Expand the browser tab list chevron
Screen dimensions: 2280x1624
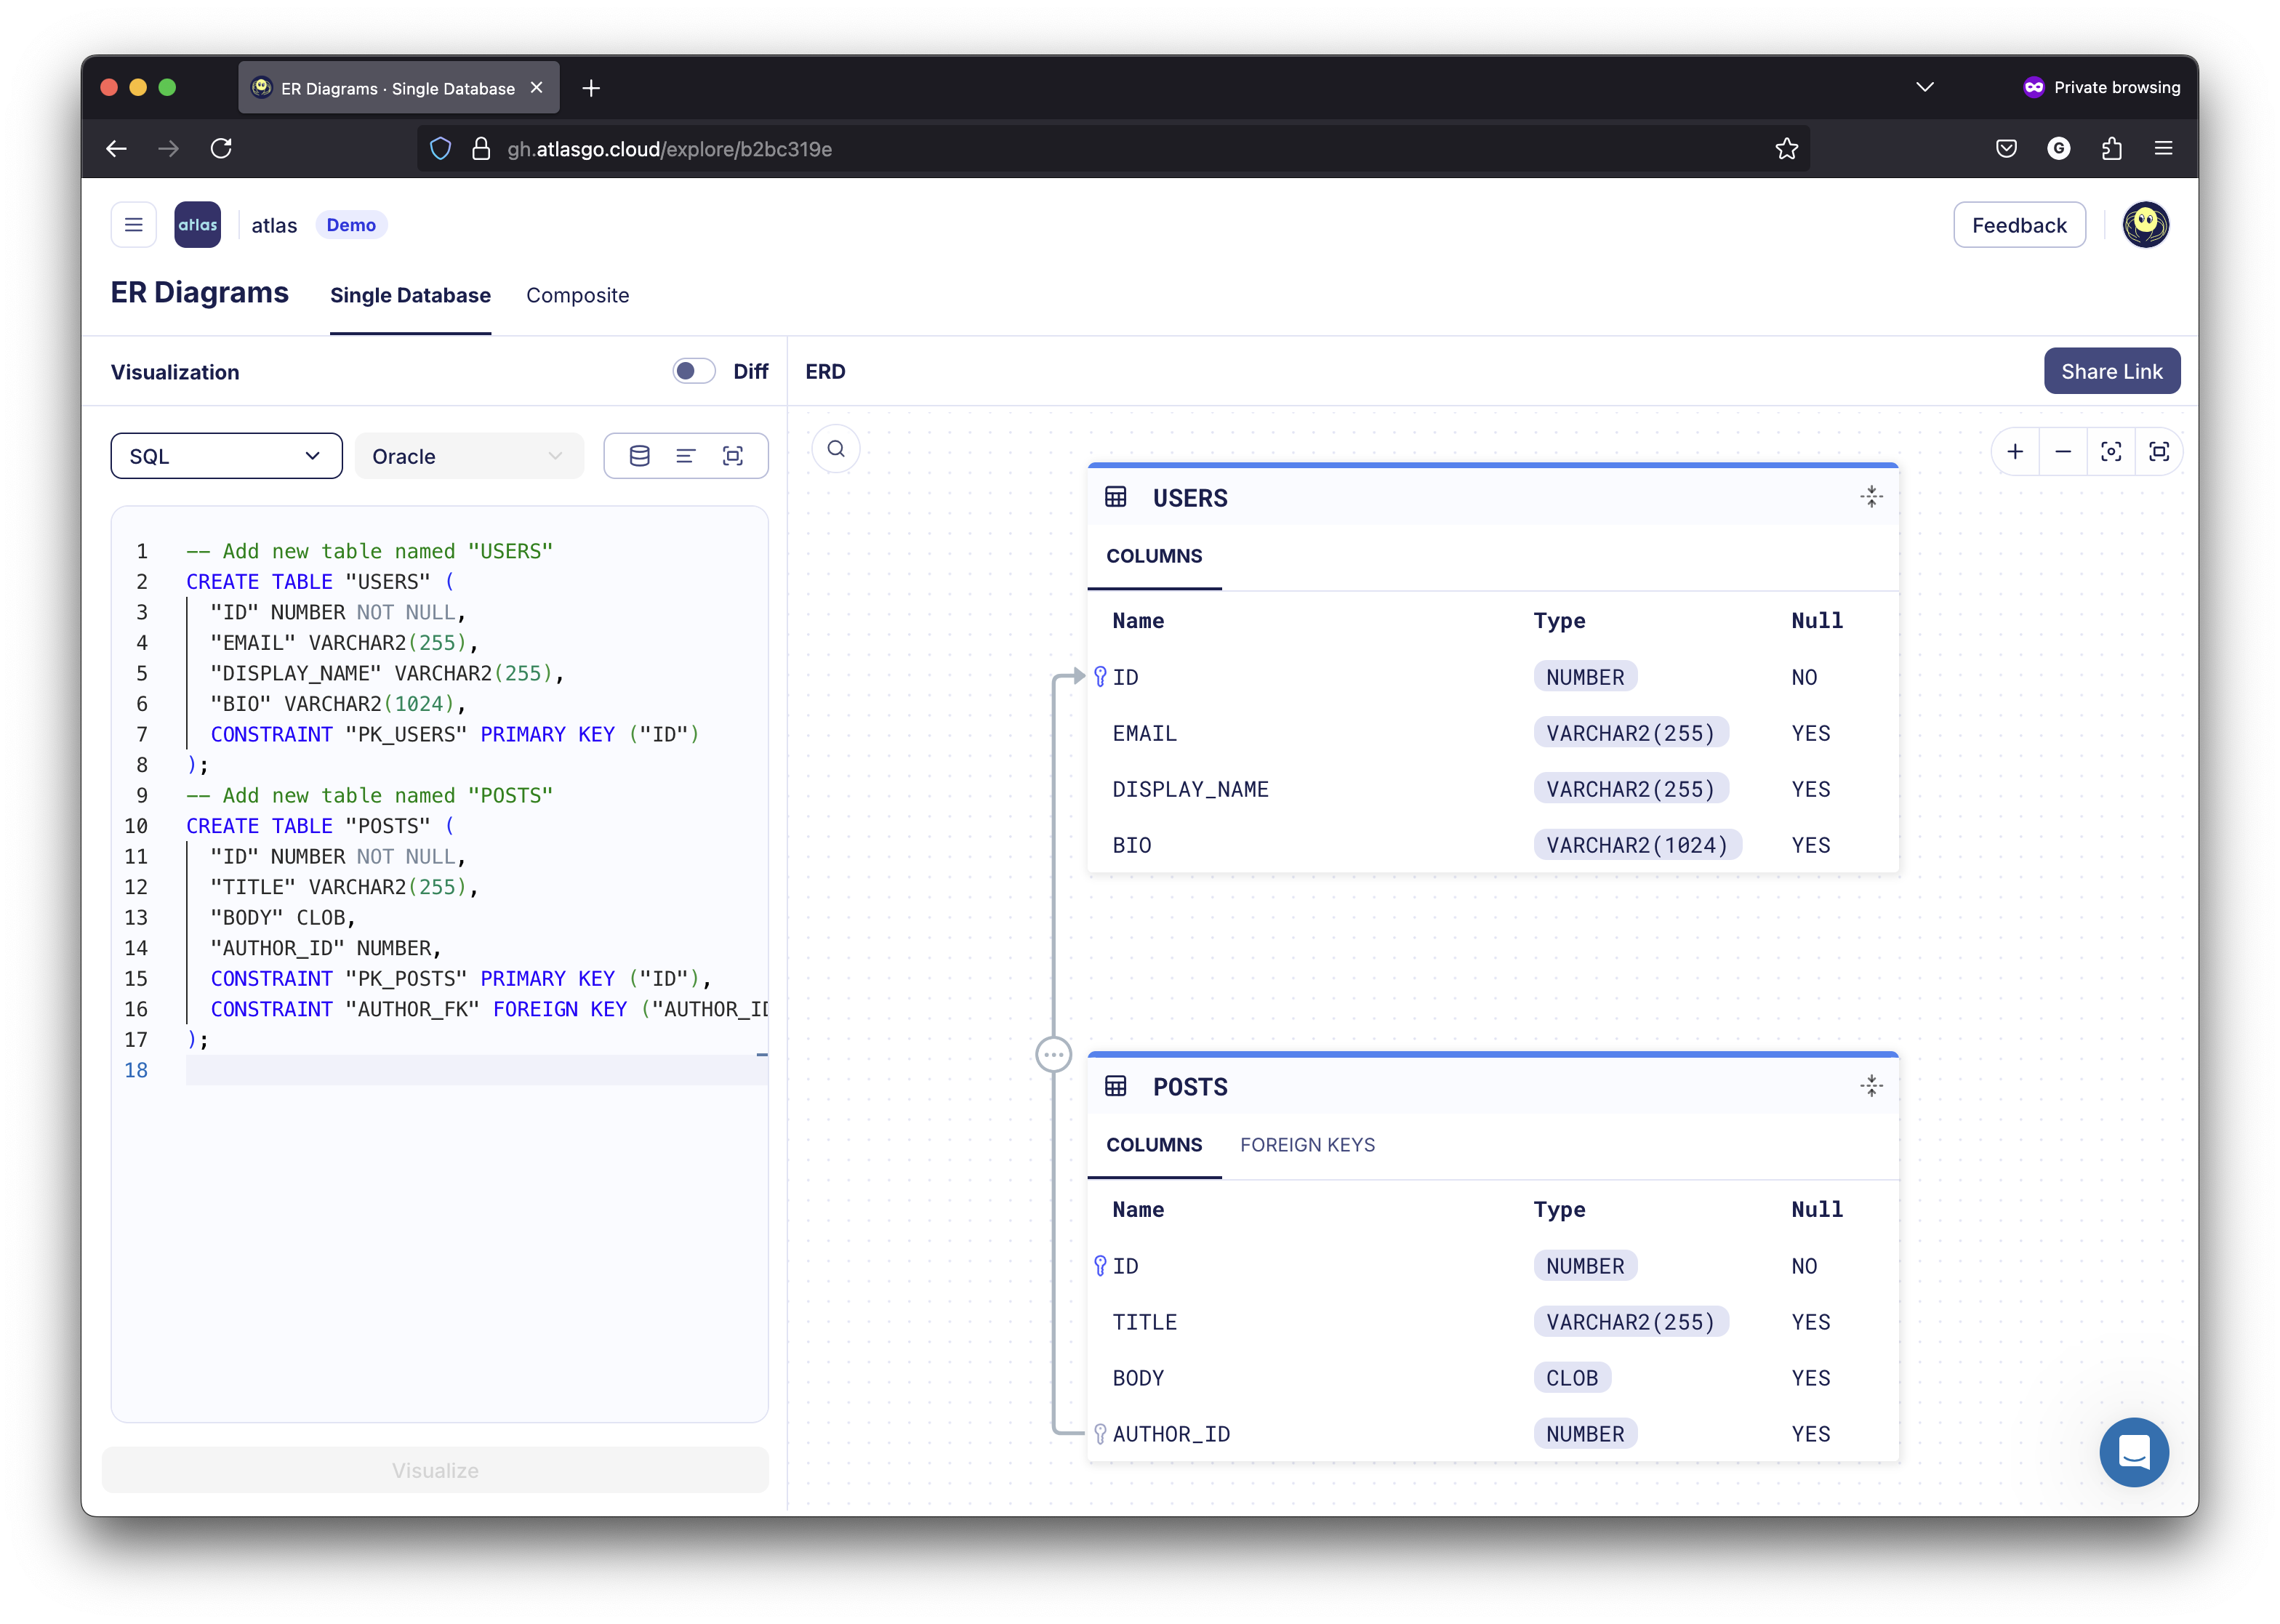tap(1924, 88)
